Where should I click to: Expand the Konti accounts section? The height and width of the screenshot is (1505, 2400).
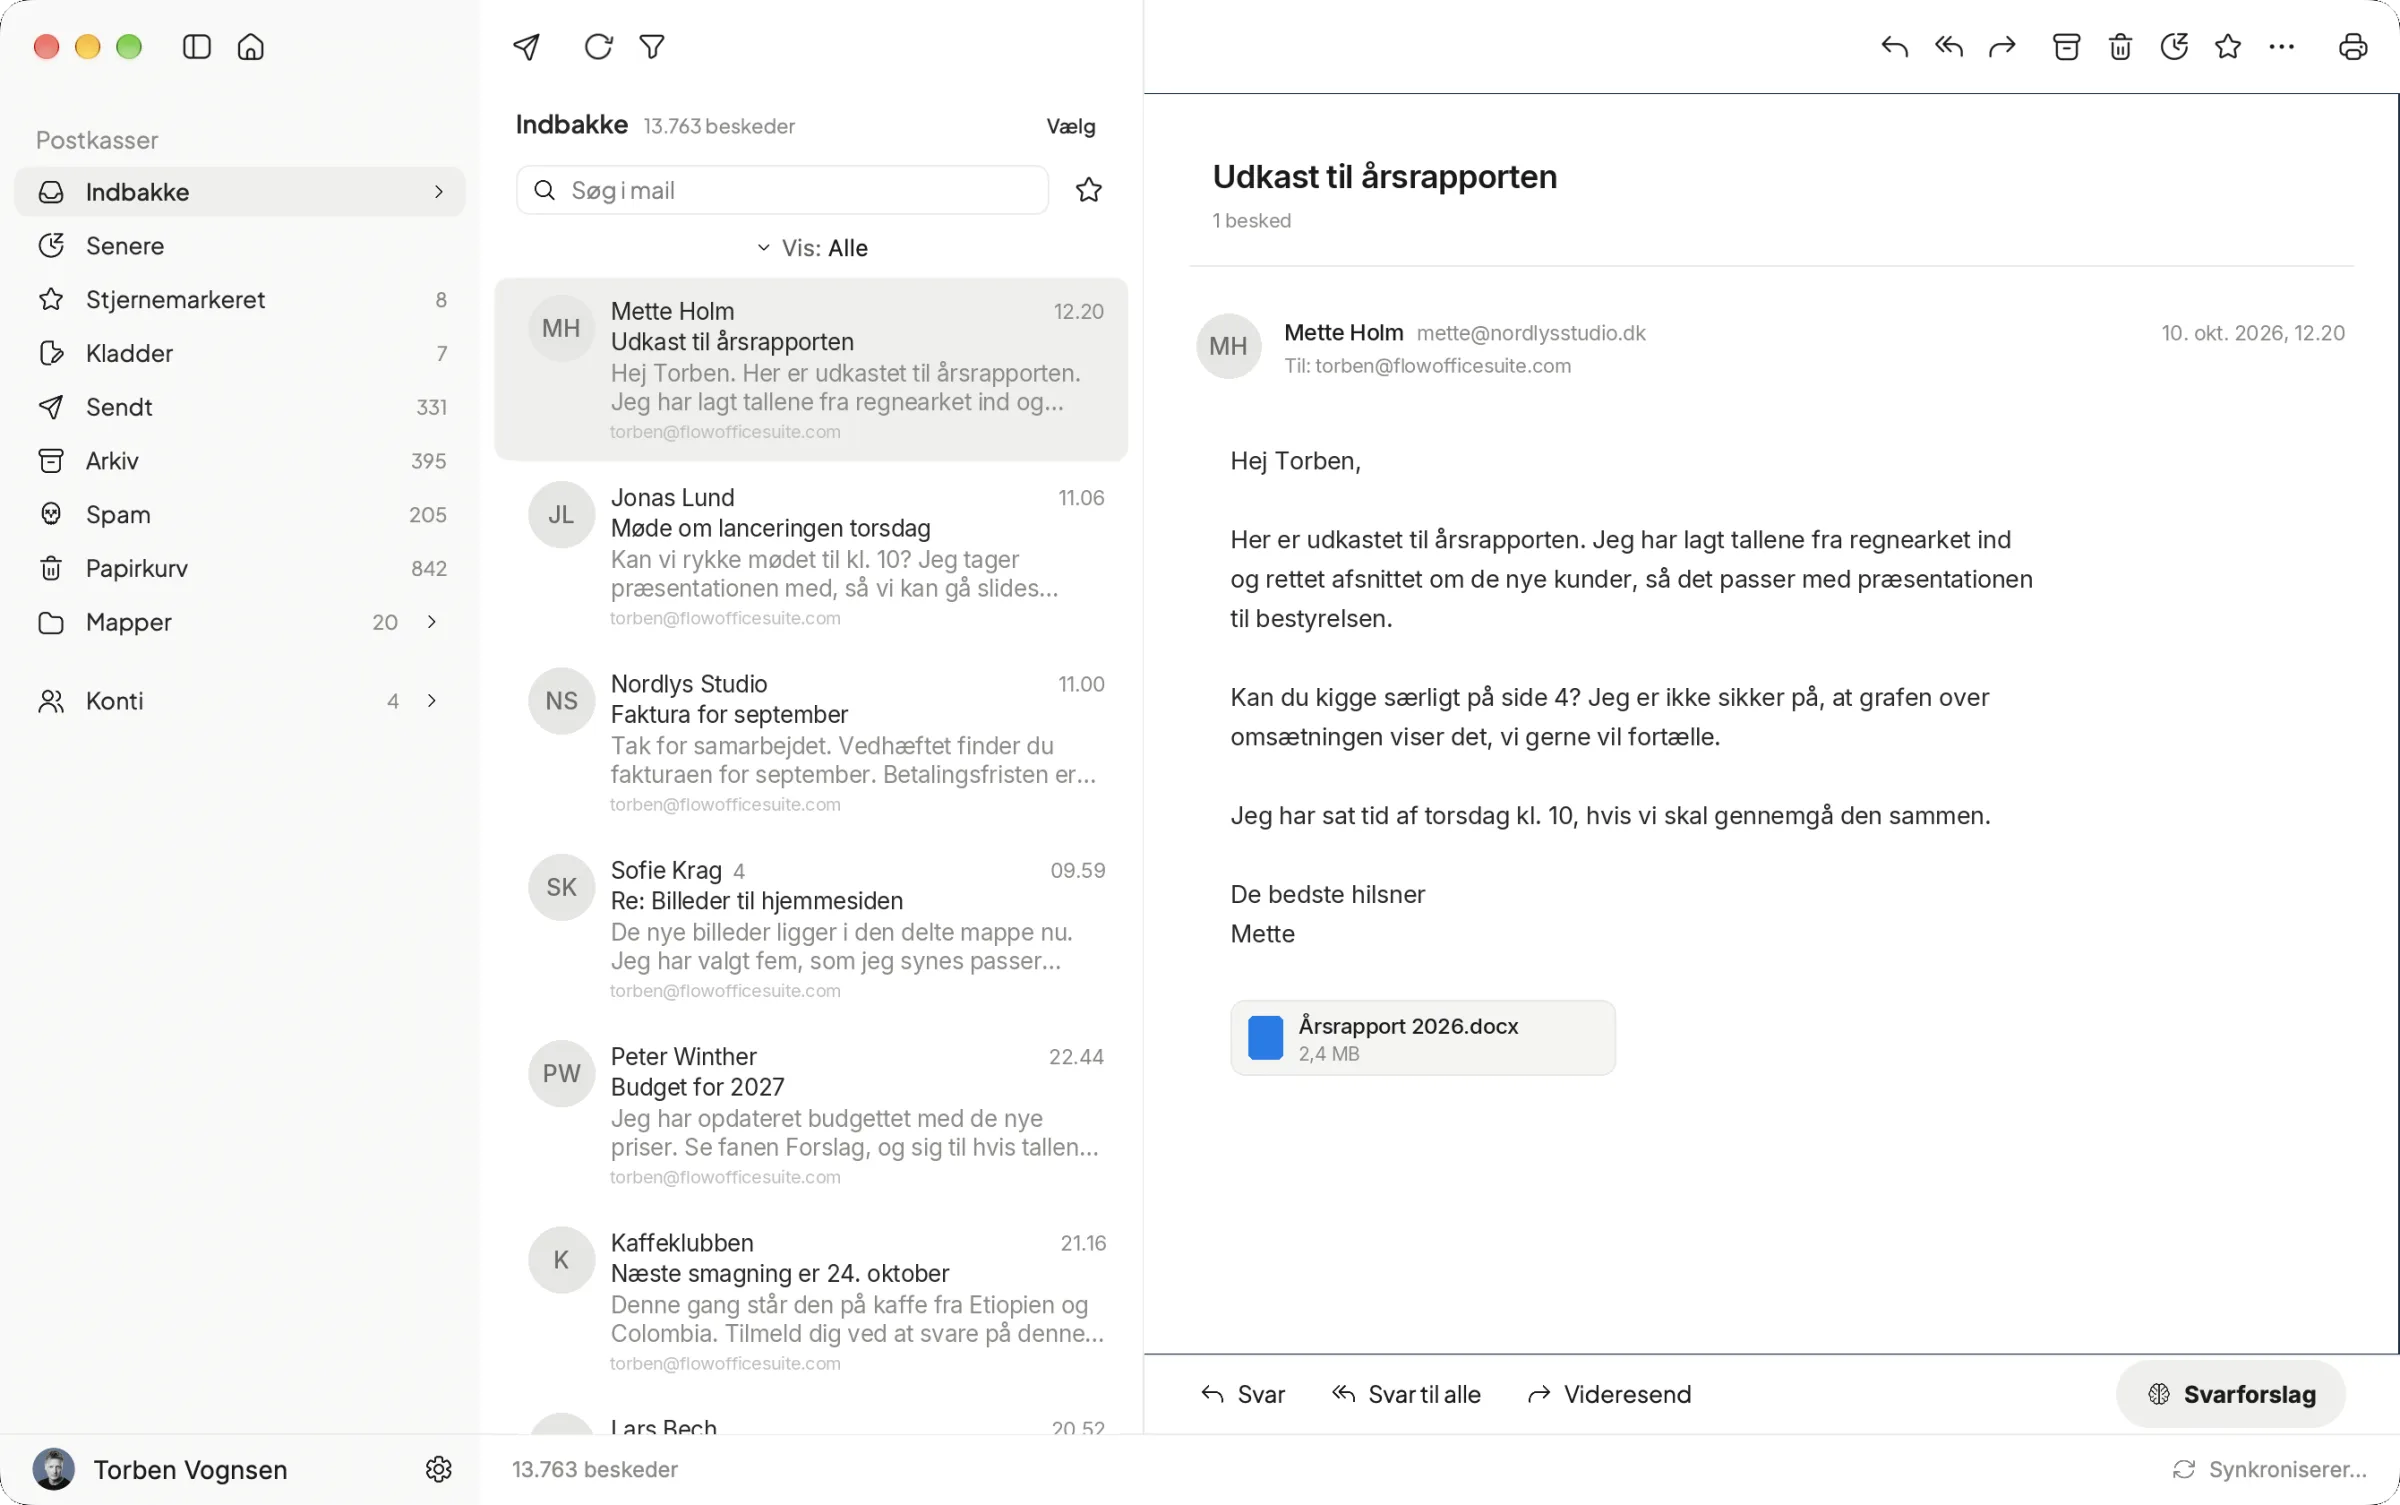coord(432,701)
